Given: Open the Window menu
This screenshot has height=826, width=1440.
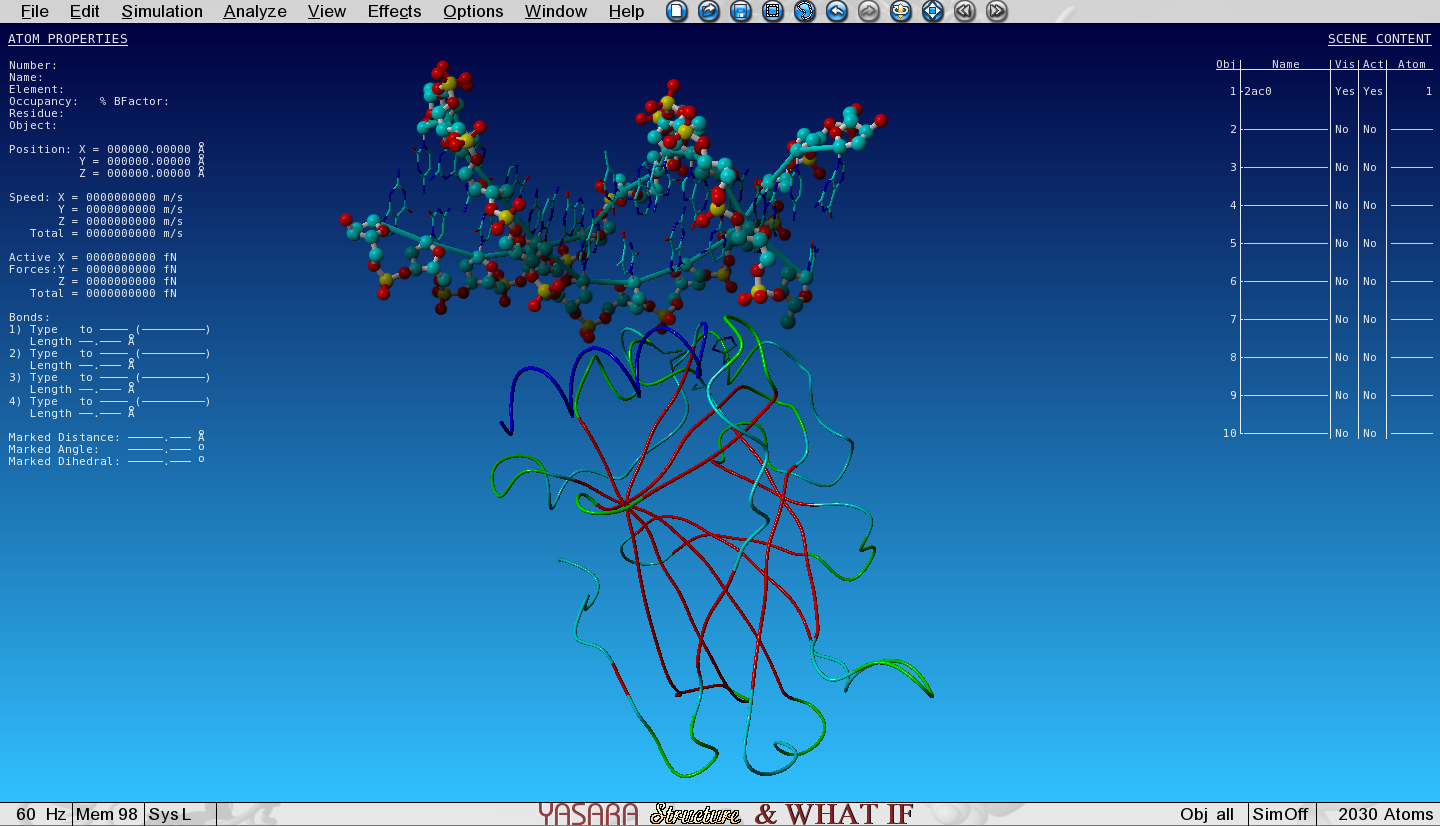Looking at the screenshot, I should click(x=556, y=12).
